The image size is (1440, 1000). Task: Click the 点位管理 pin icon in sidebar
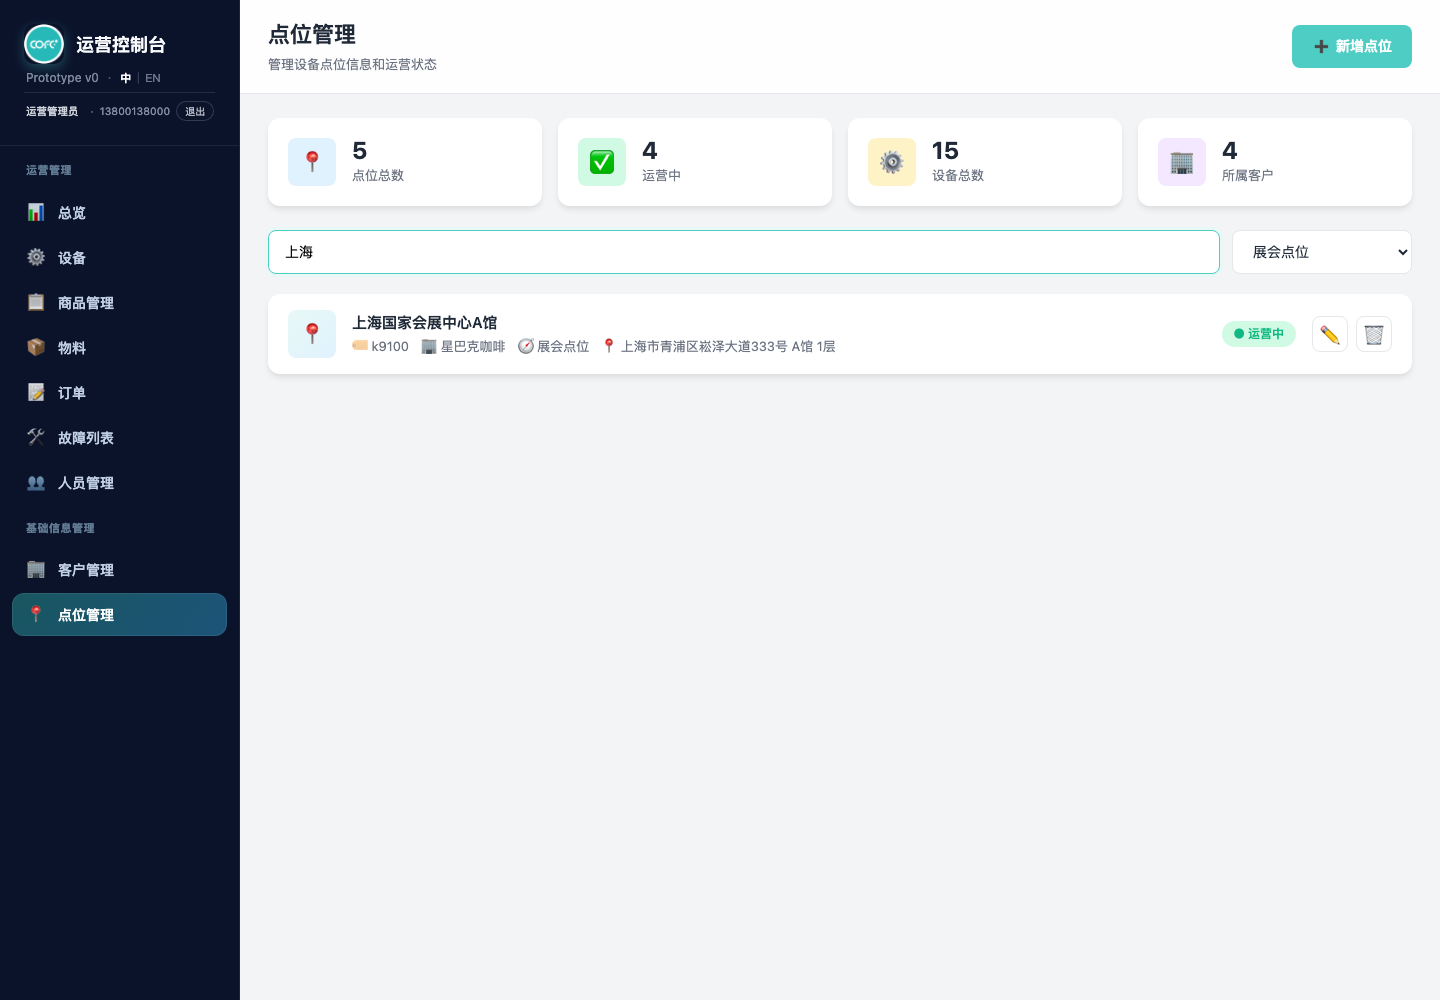point(36,614)
